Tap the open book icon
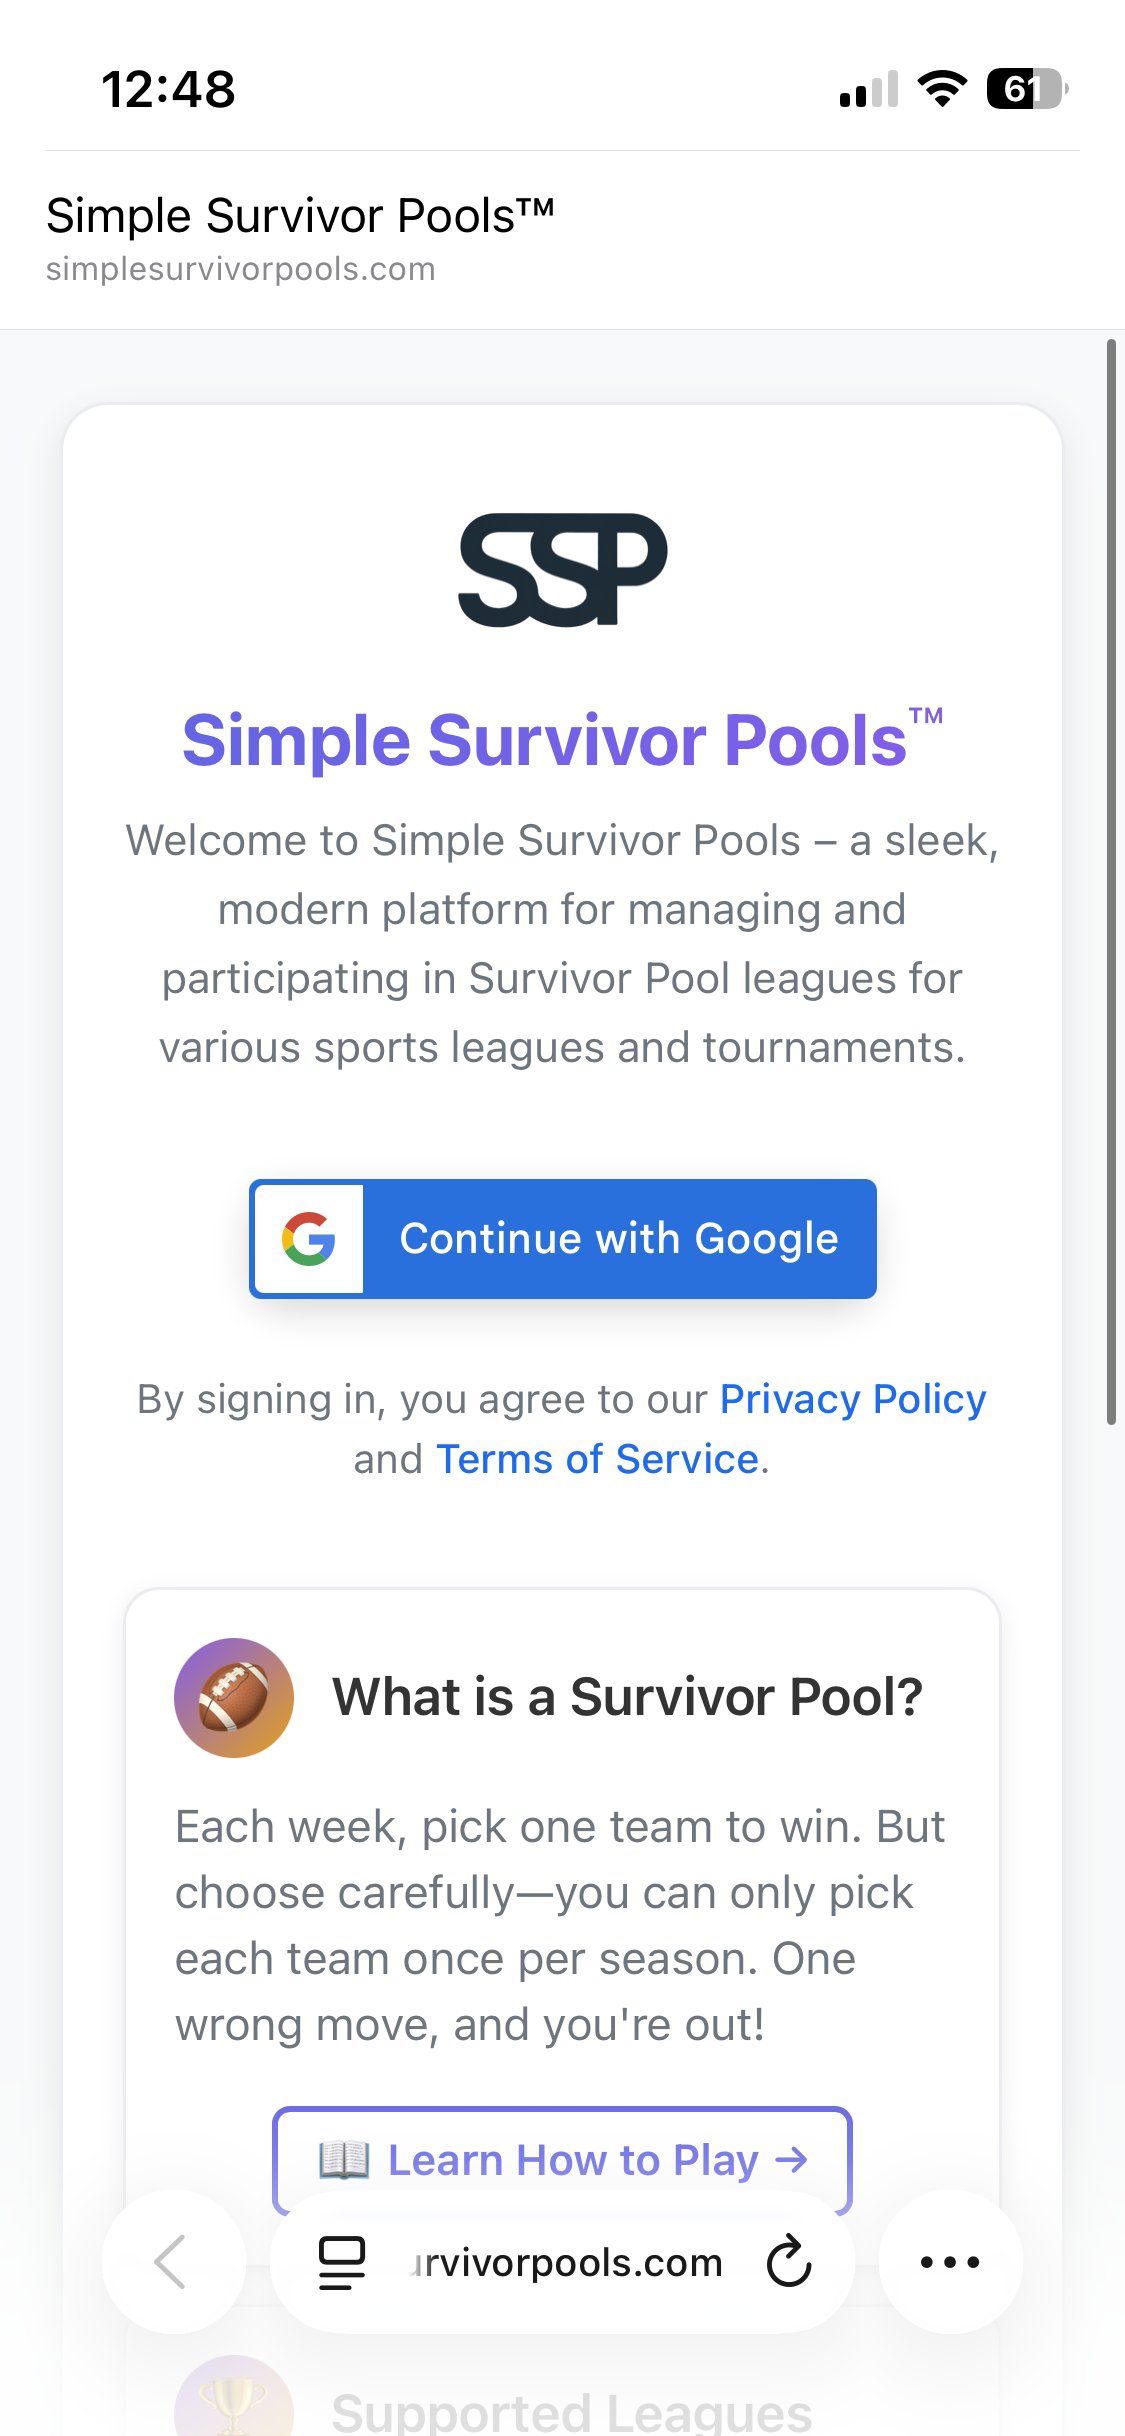Image resolution: width=1125 pixels, height=2436 pixels. point(344,2160)
